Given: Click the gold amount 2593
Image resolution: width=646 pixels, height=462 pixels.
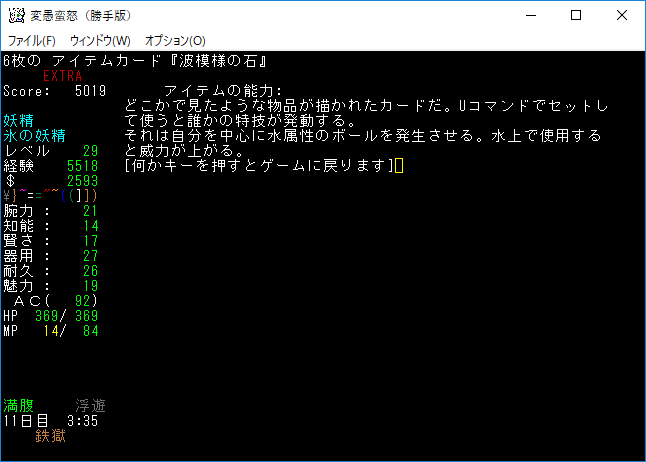Looking at the screenshot, I should [x=82, y=181].
